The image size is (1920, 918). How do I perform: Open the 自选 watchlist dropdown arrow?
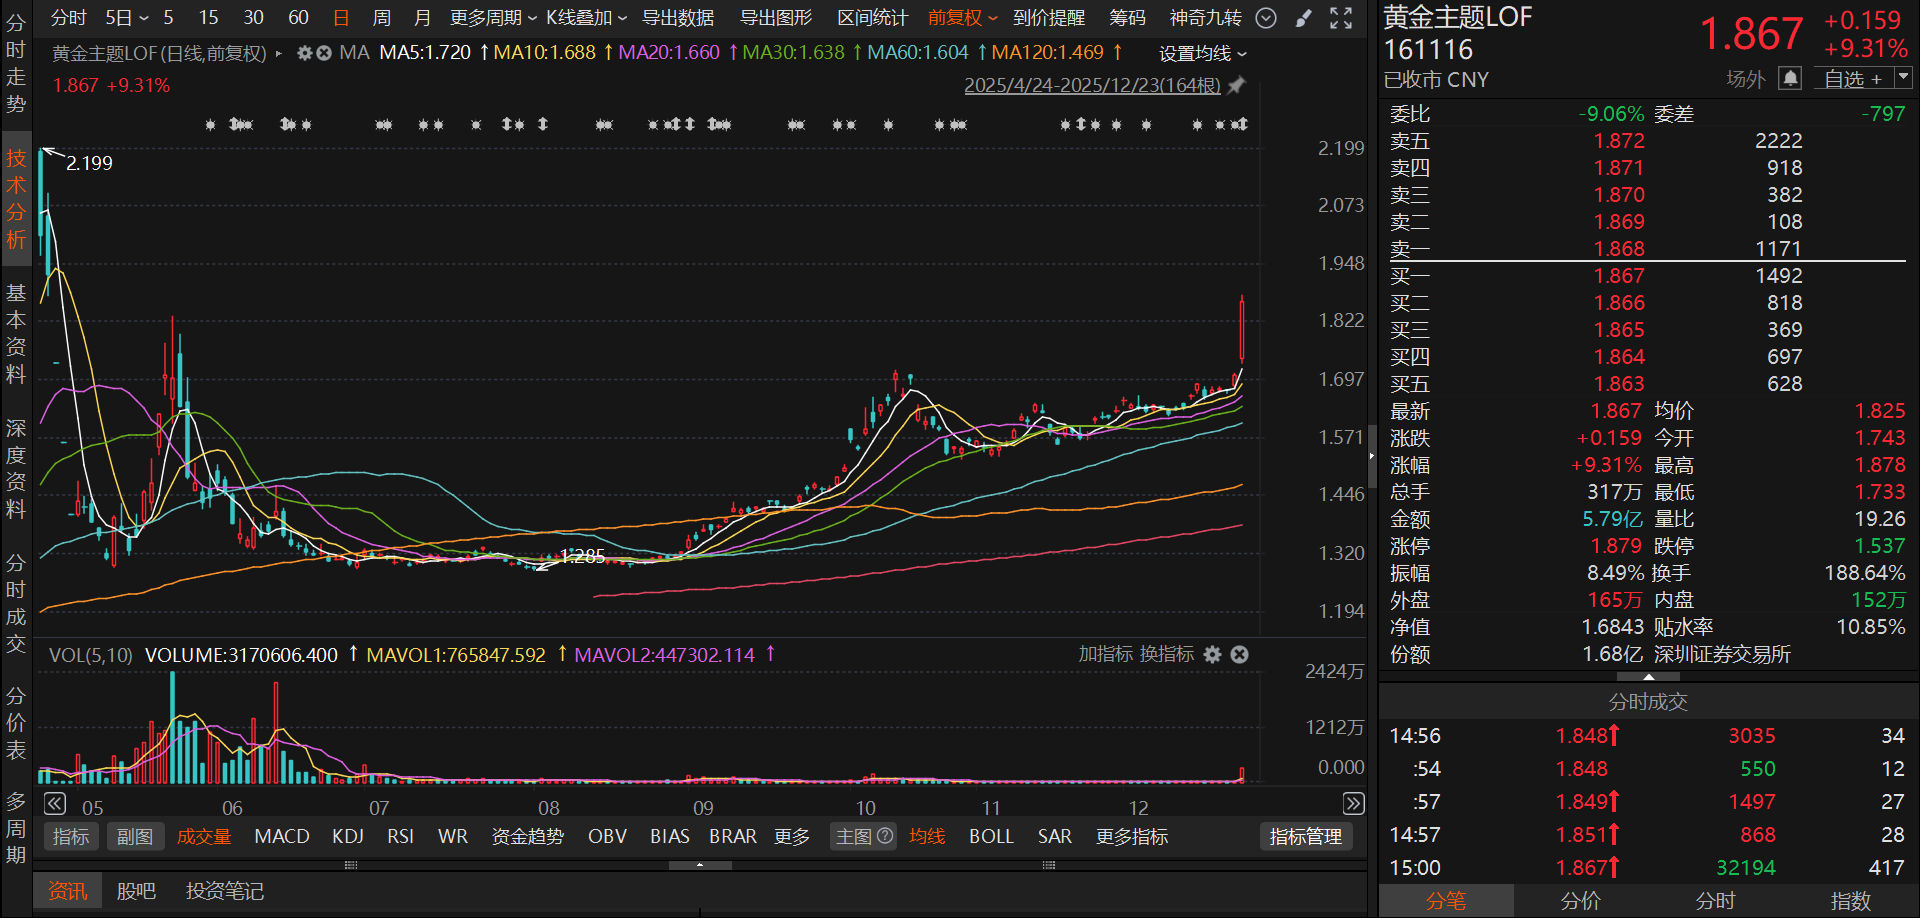tap(1903, 77)
